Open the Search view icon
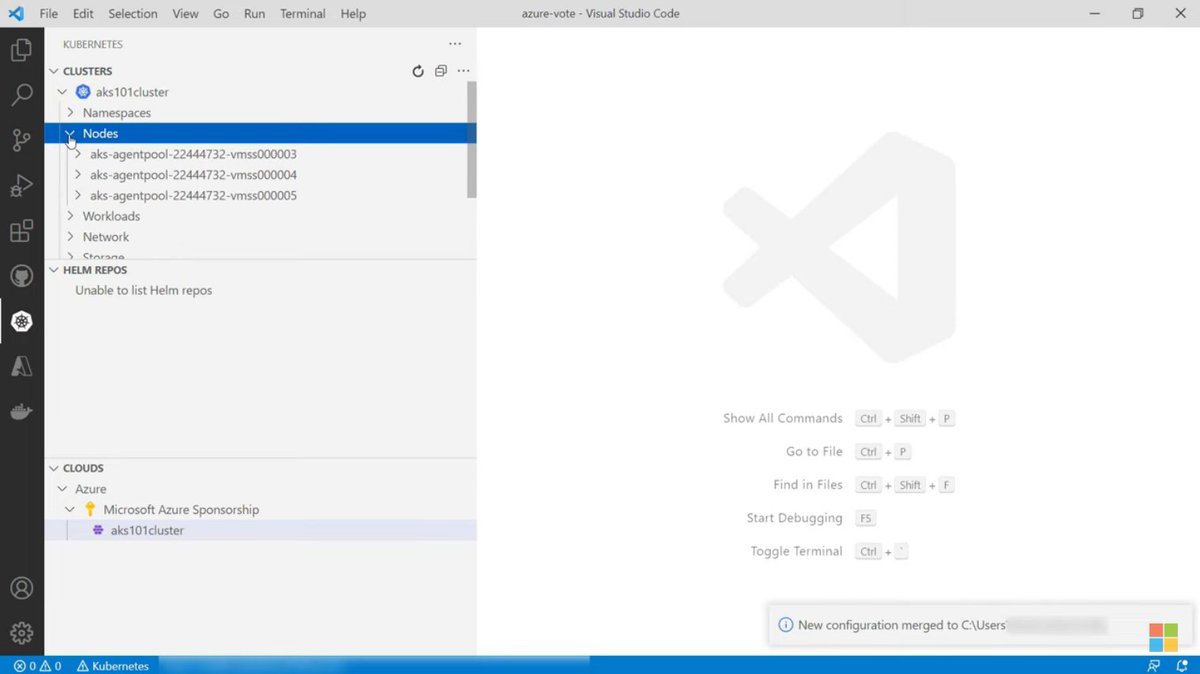Image resolution: width=1200 pixels, height=674 pixels. click(21, 95)
